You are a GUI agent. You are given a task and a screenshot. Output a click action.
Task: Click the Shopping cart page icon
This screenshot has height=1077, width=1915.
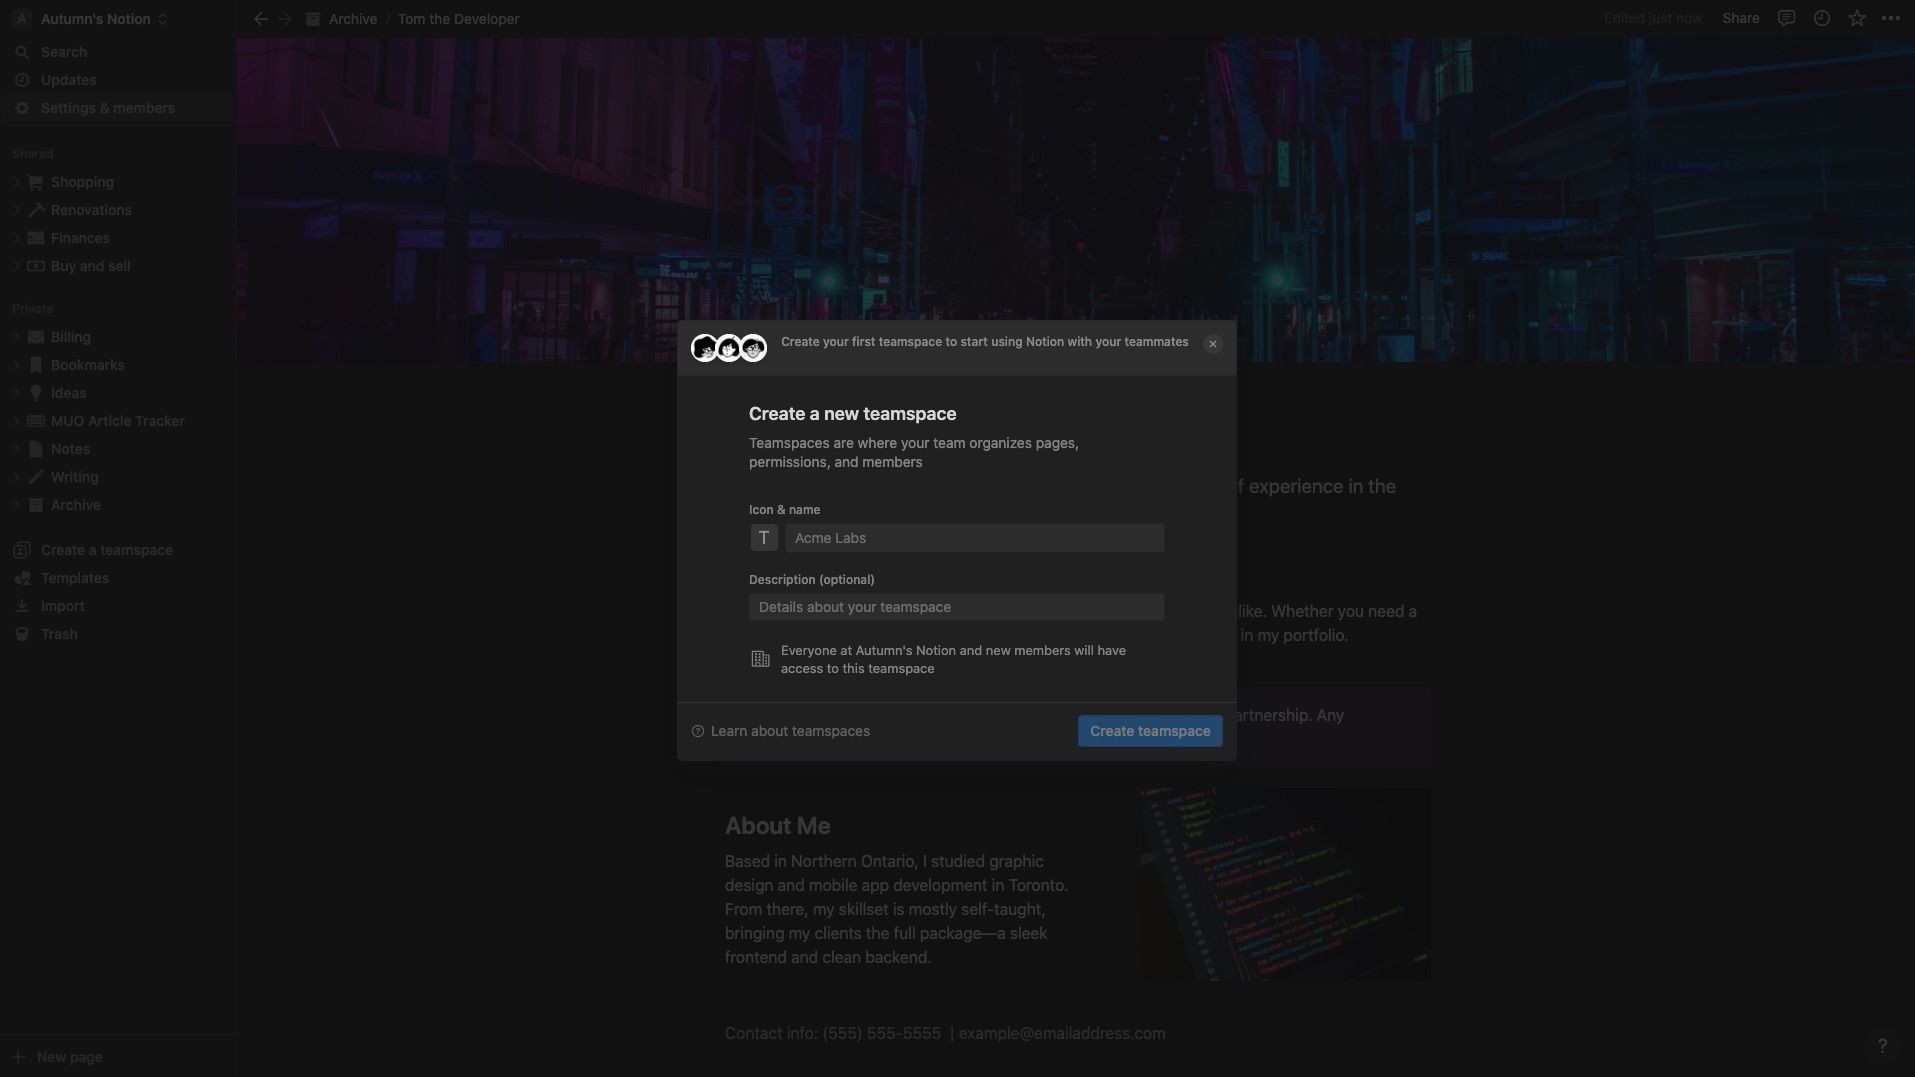pos(36,182)
